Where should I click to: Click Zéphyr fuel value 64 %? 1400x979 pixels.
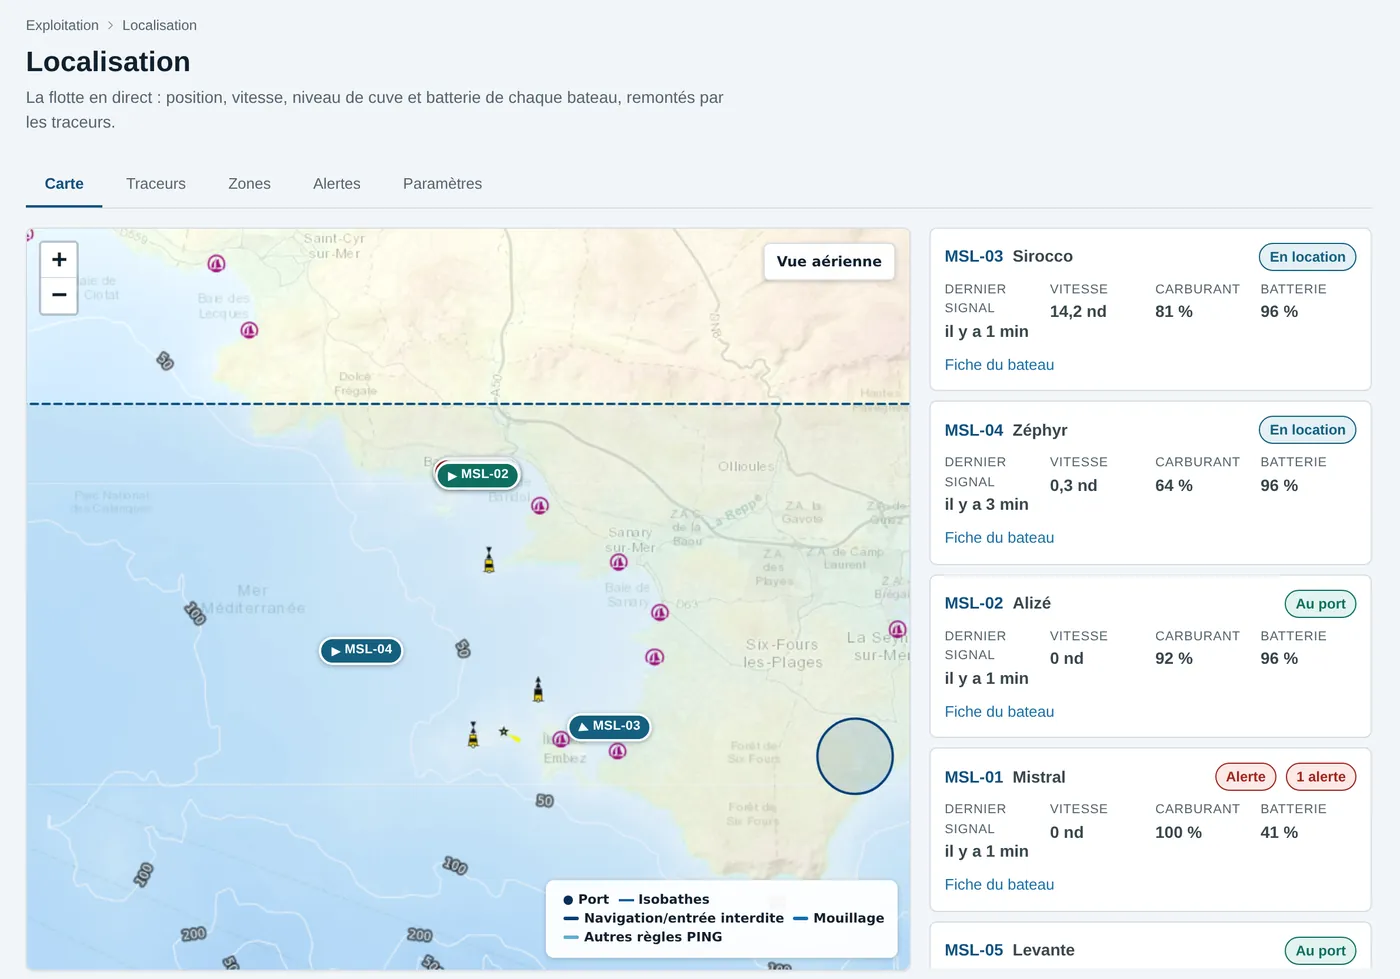coord(1174,486)
